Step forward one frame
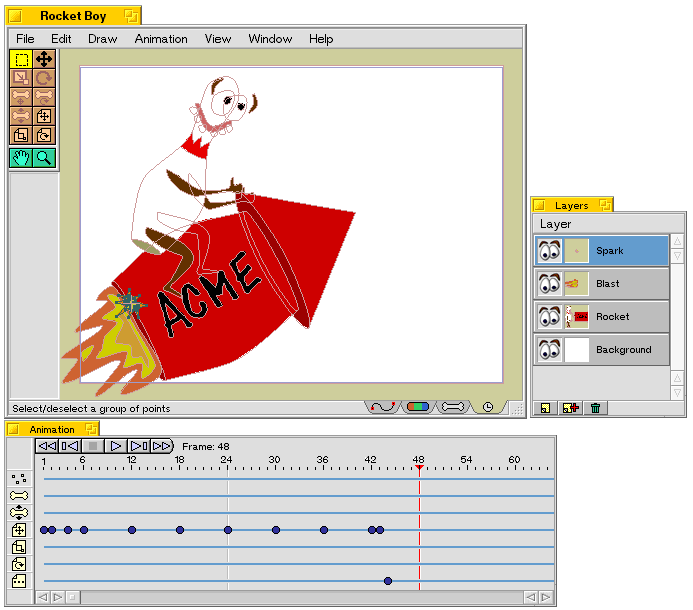 (139, 446)
